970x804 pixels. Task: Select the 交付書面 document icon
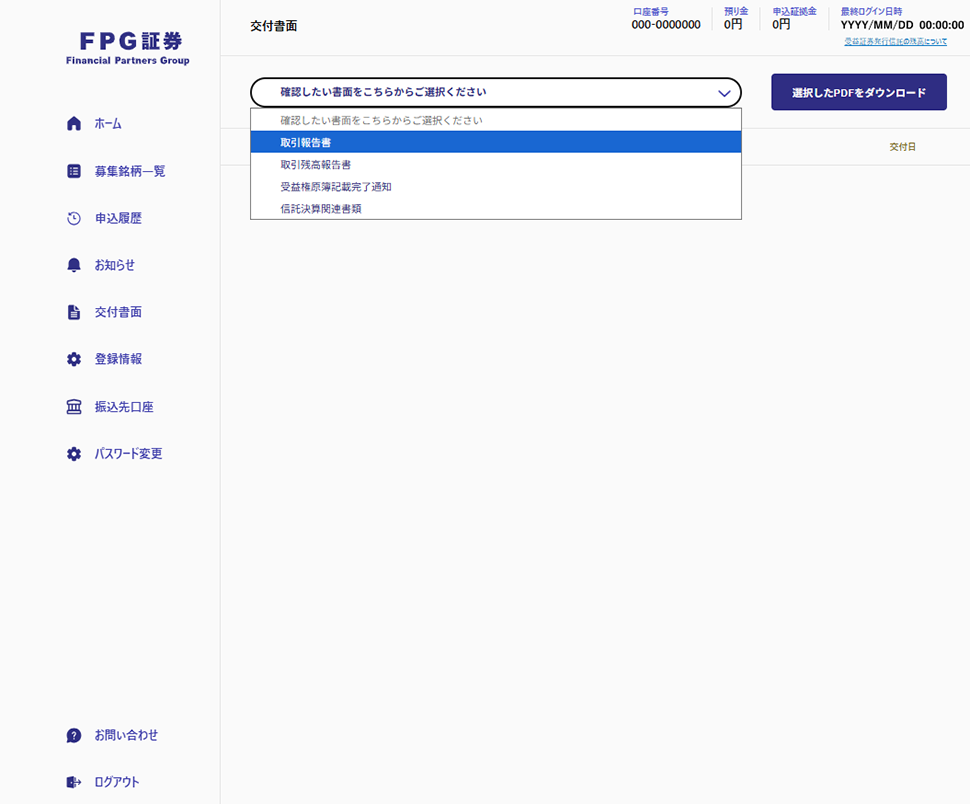pyautogui.click(x=73, y=311)
